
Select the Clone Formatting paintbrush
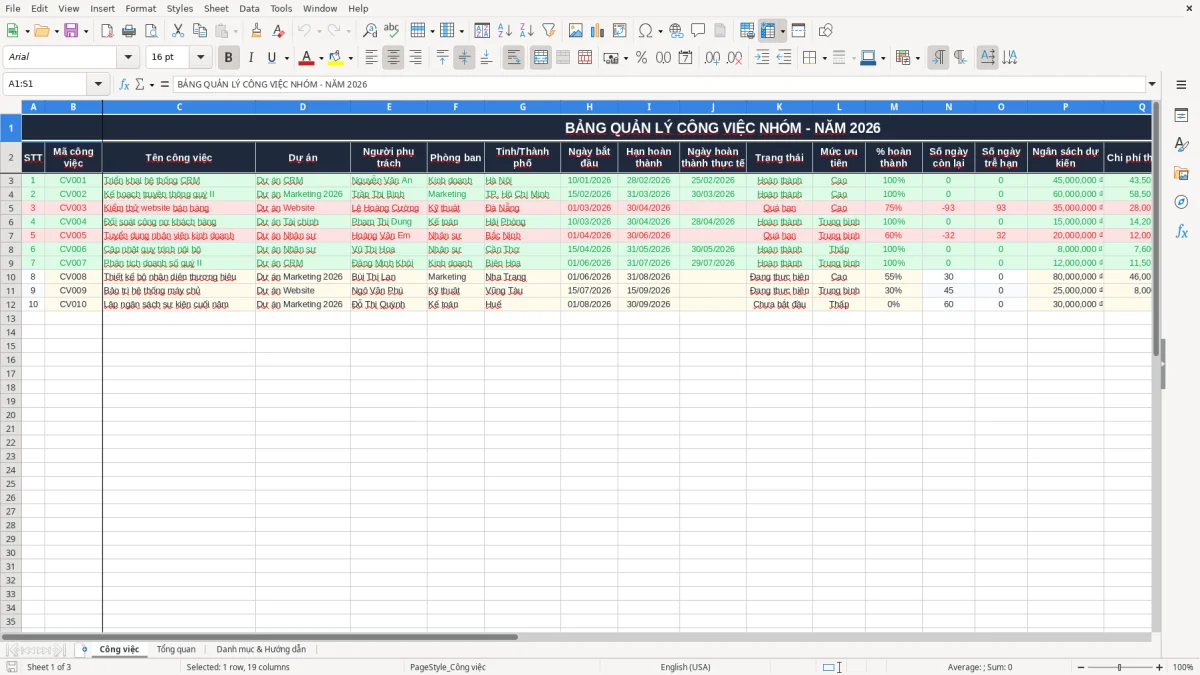click(x=257, y=31)
